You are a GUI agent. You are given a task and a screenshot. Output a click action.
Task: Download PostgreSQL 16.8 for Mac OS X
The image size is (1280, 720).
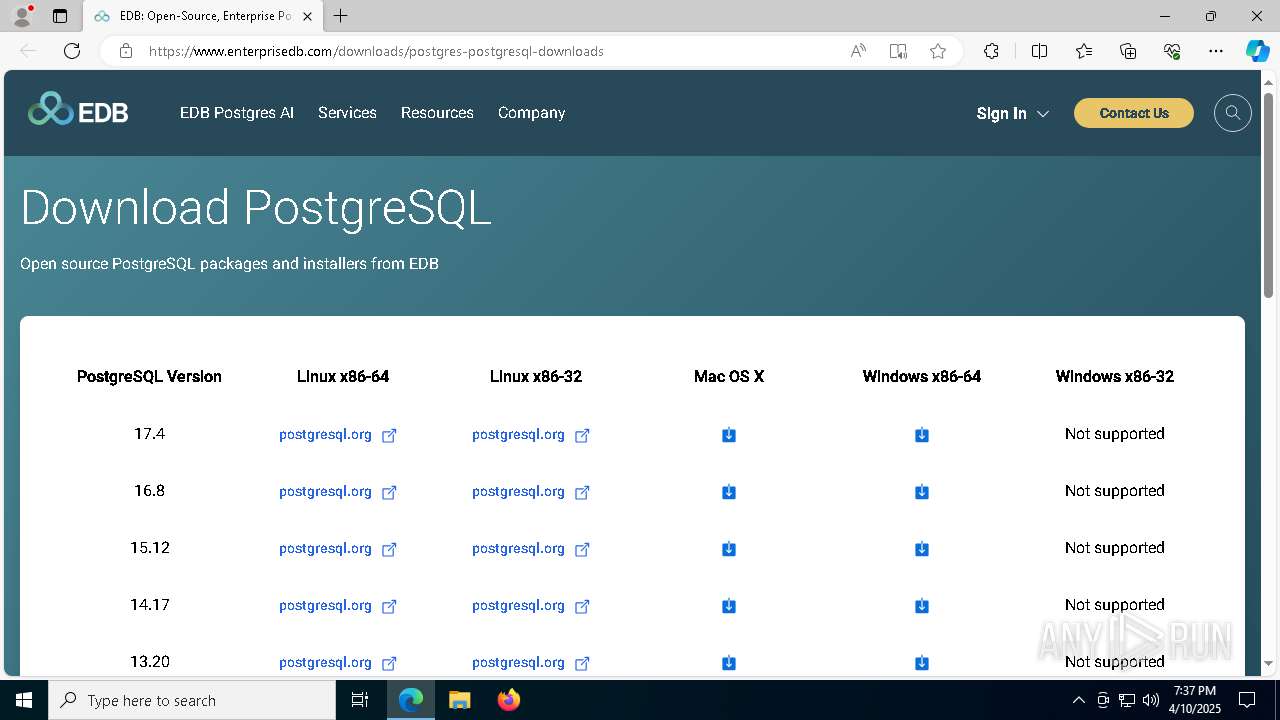729,492
